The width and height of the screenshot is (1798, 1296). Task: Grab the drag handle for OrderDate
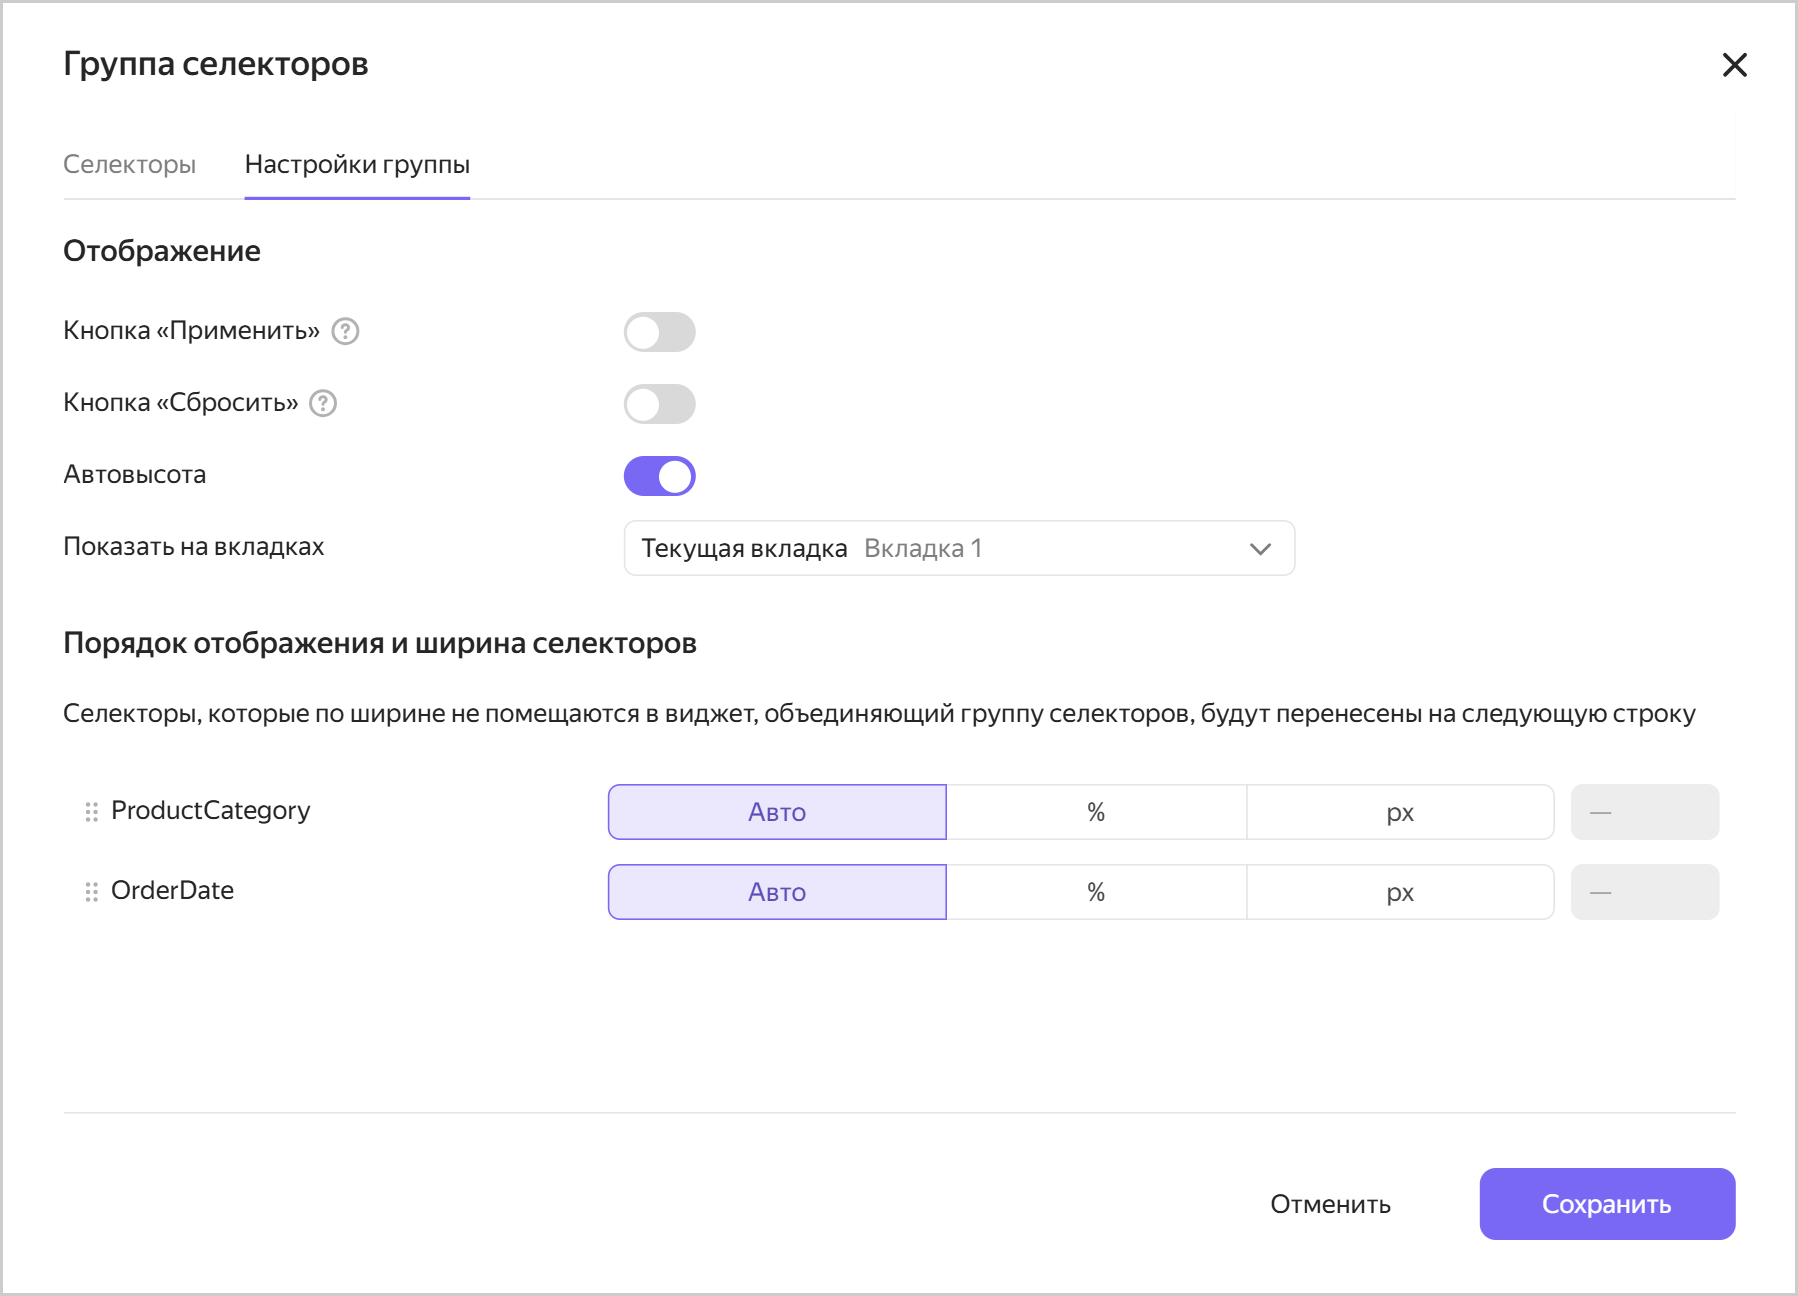tap(91, 892)
